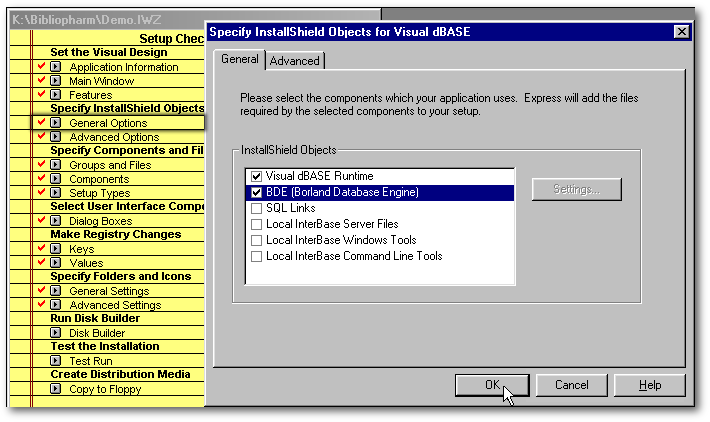Screen dimensions: 710x422
Task: Click arrow icon beside Components
Action: pyautogui.click(x=55, y=179)
